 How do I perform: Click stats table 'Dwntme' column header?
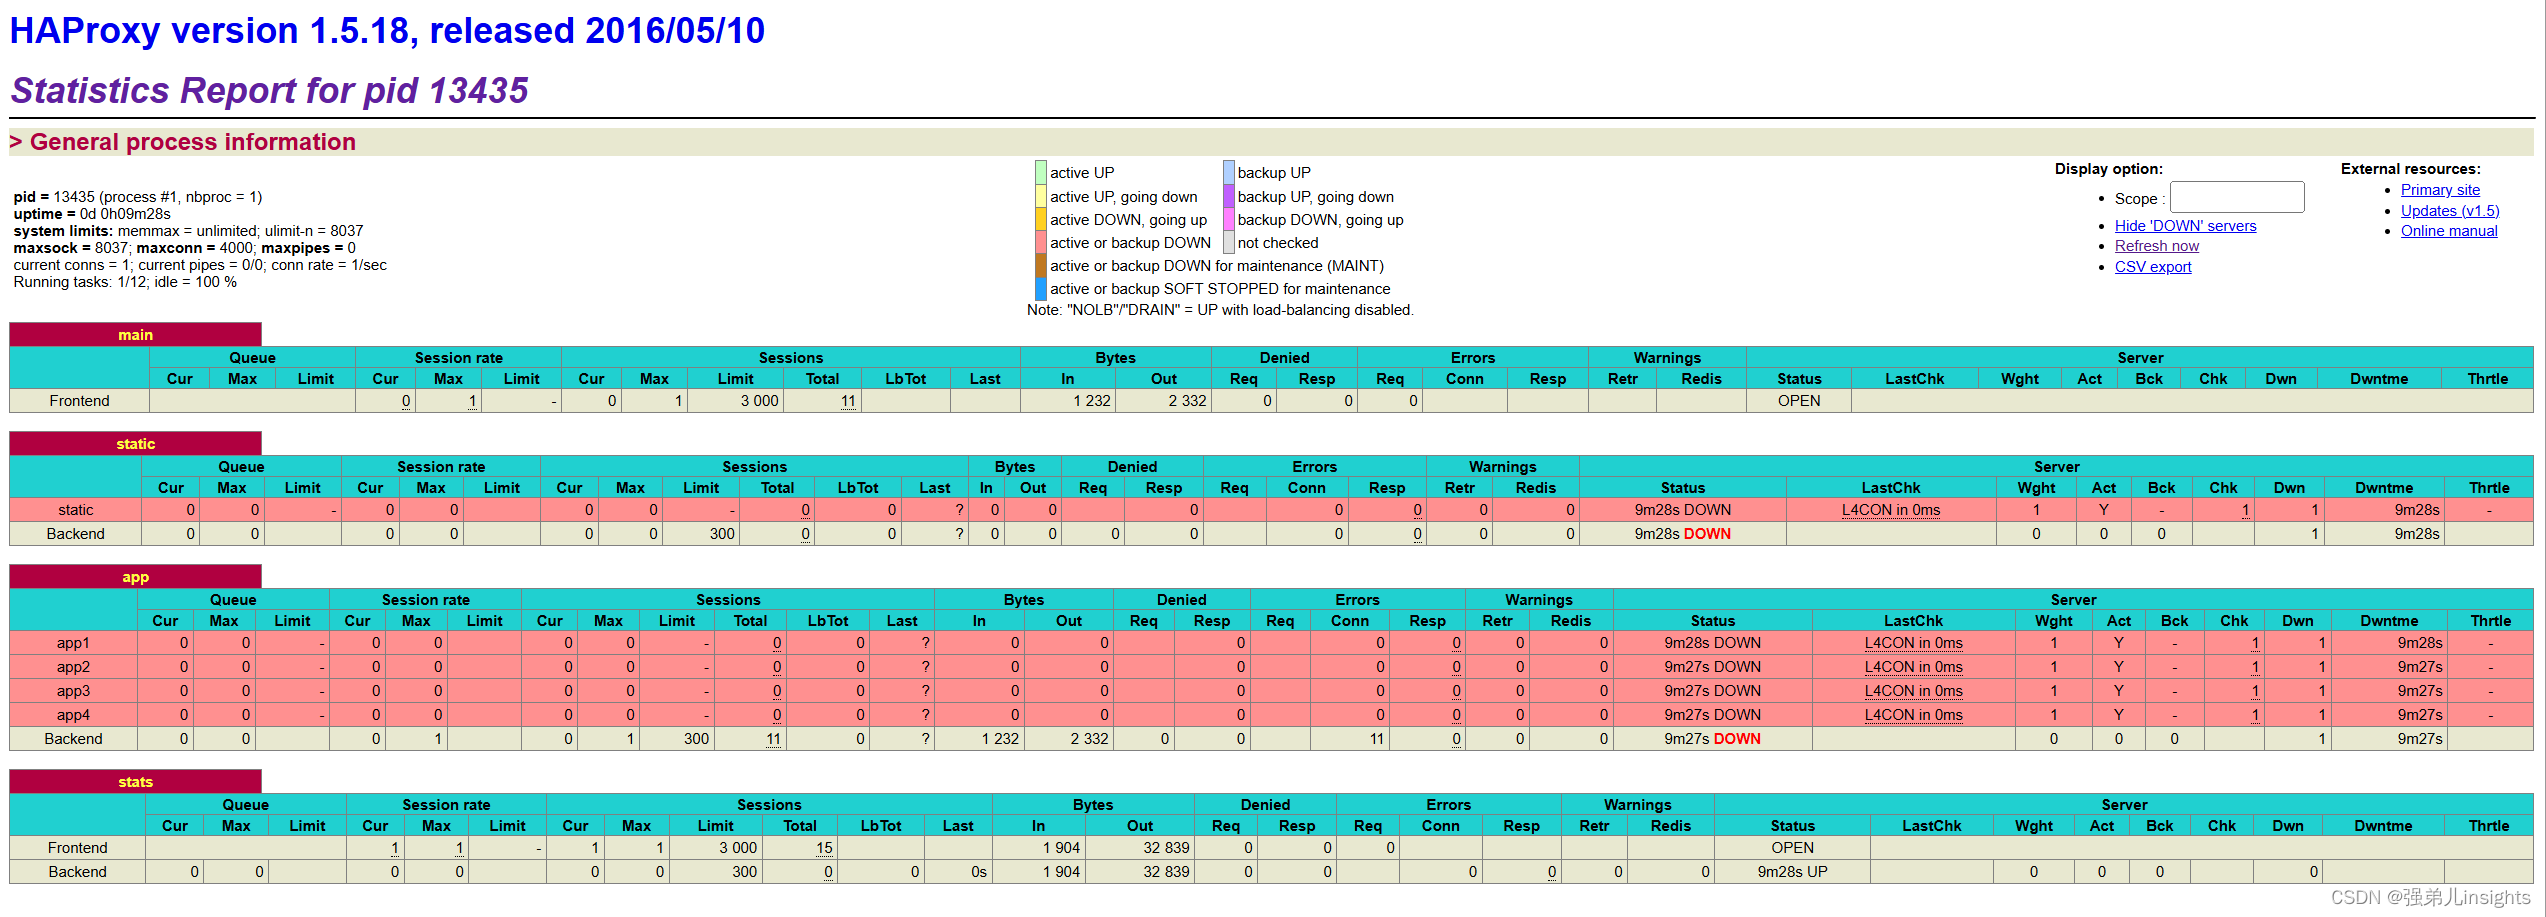[2383, 826]
